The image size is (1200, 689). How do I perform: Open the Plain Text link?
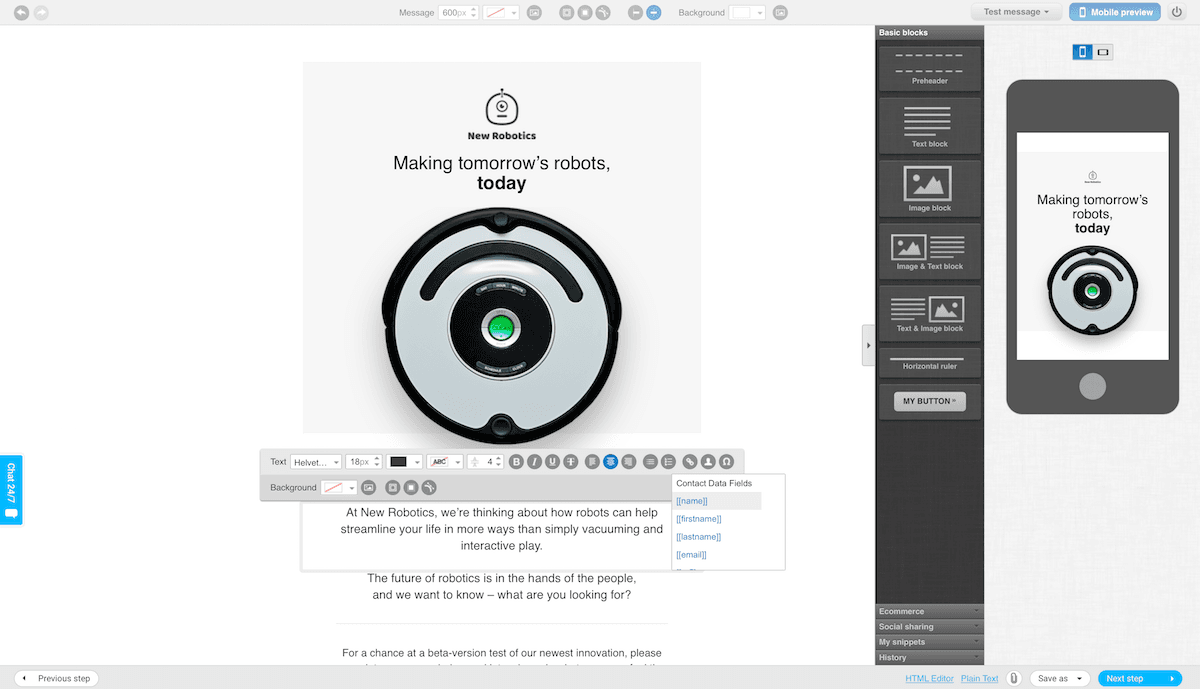point(980,678)
